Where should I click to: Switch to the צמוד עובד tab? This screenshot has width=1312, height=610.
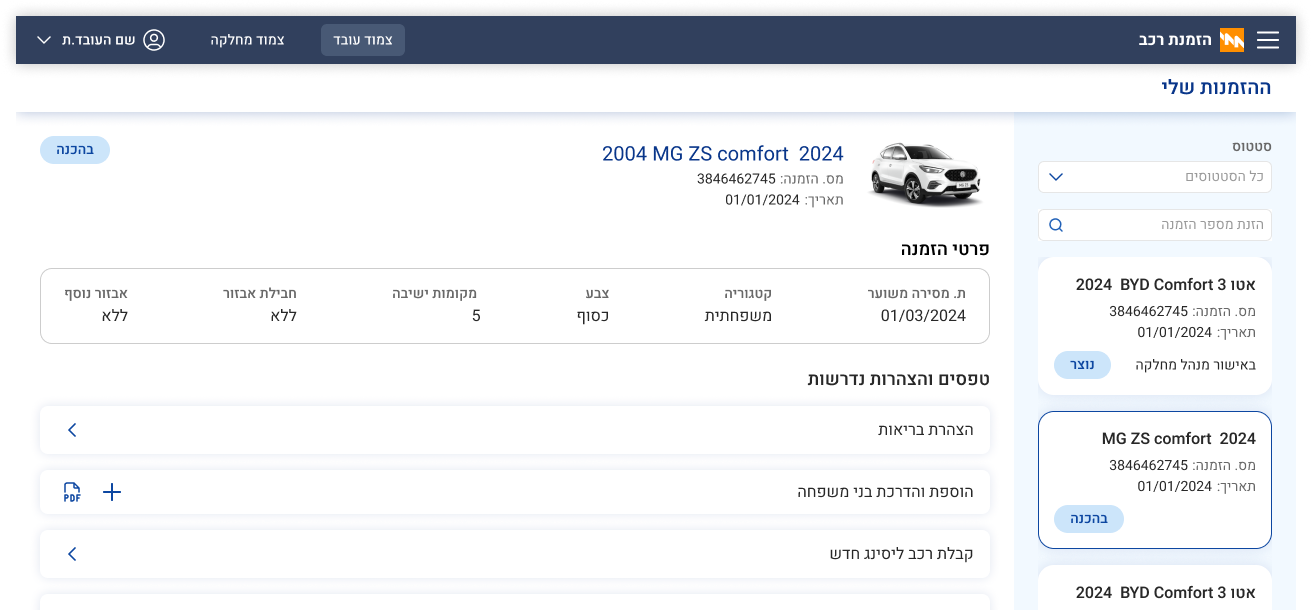pos(362,40)
